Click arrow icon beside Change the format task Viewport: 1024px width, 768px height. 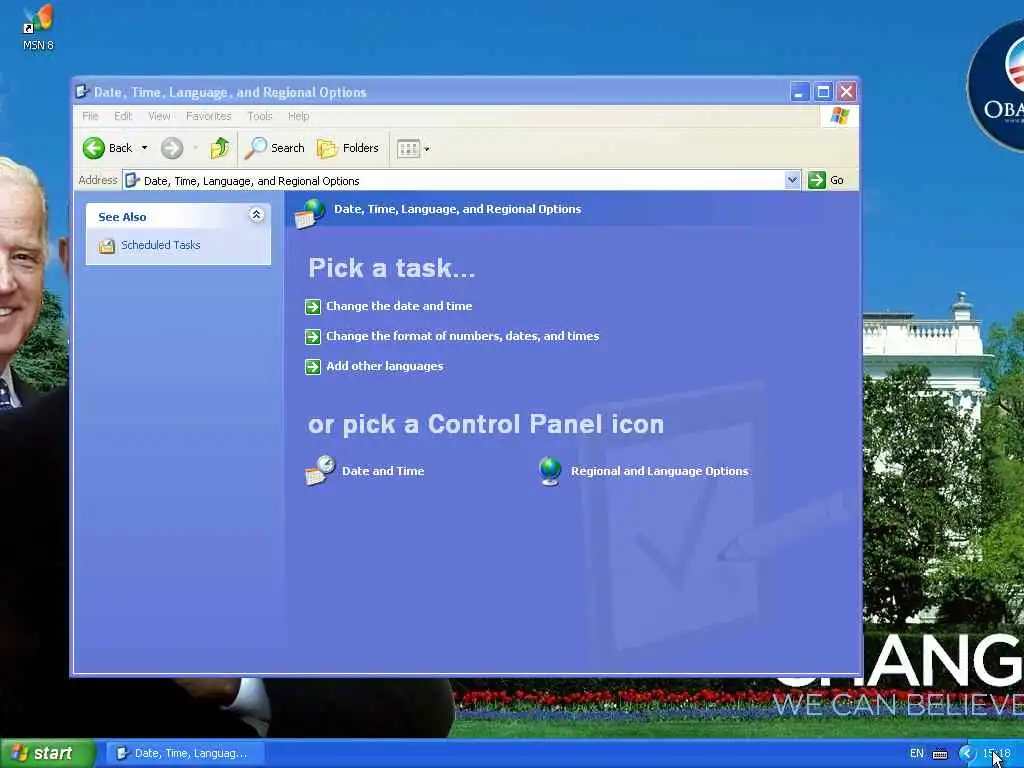pos(313,336)
